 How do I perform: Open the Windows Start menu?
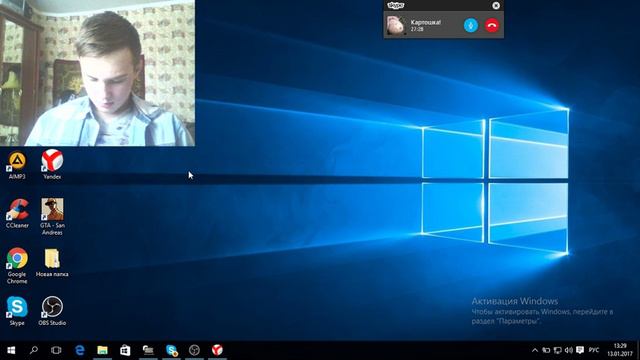[11, 350]
